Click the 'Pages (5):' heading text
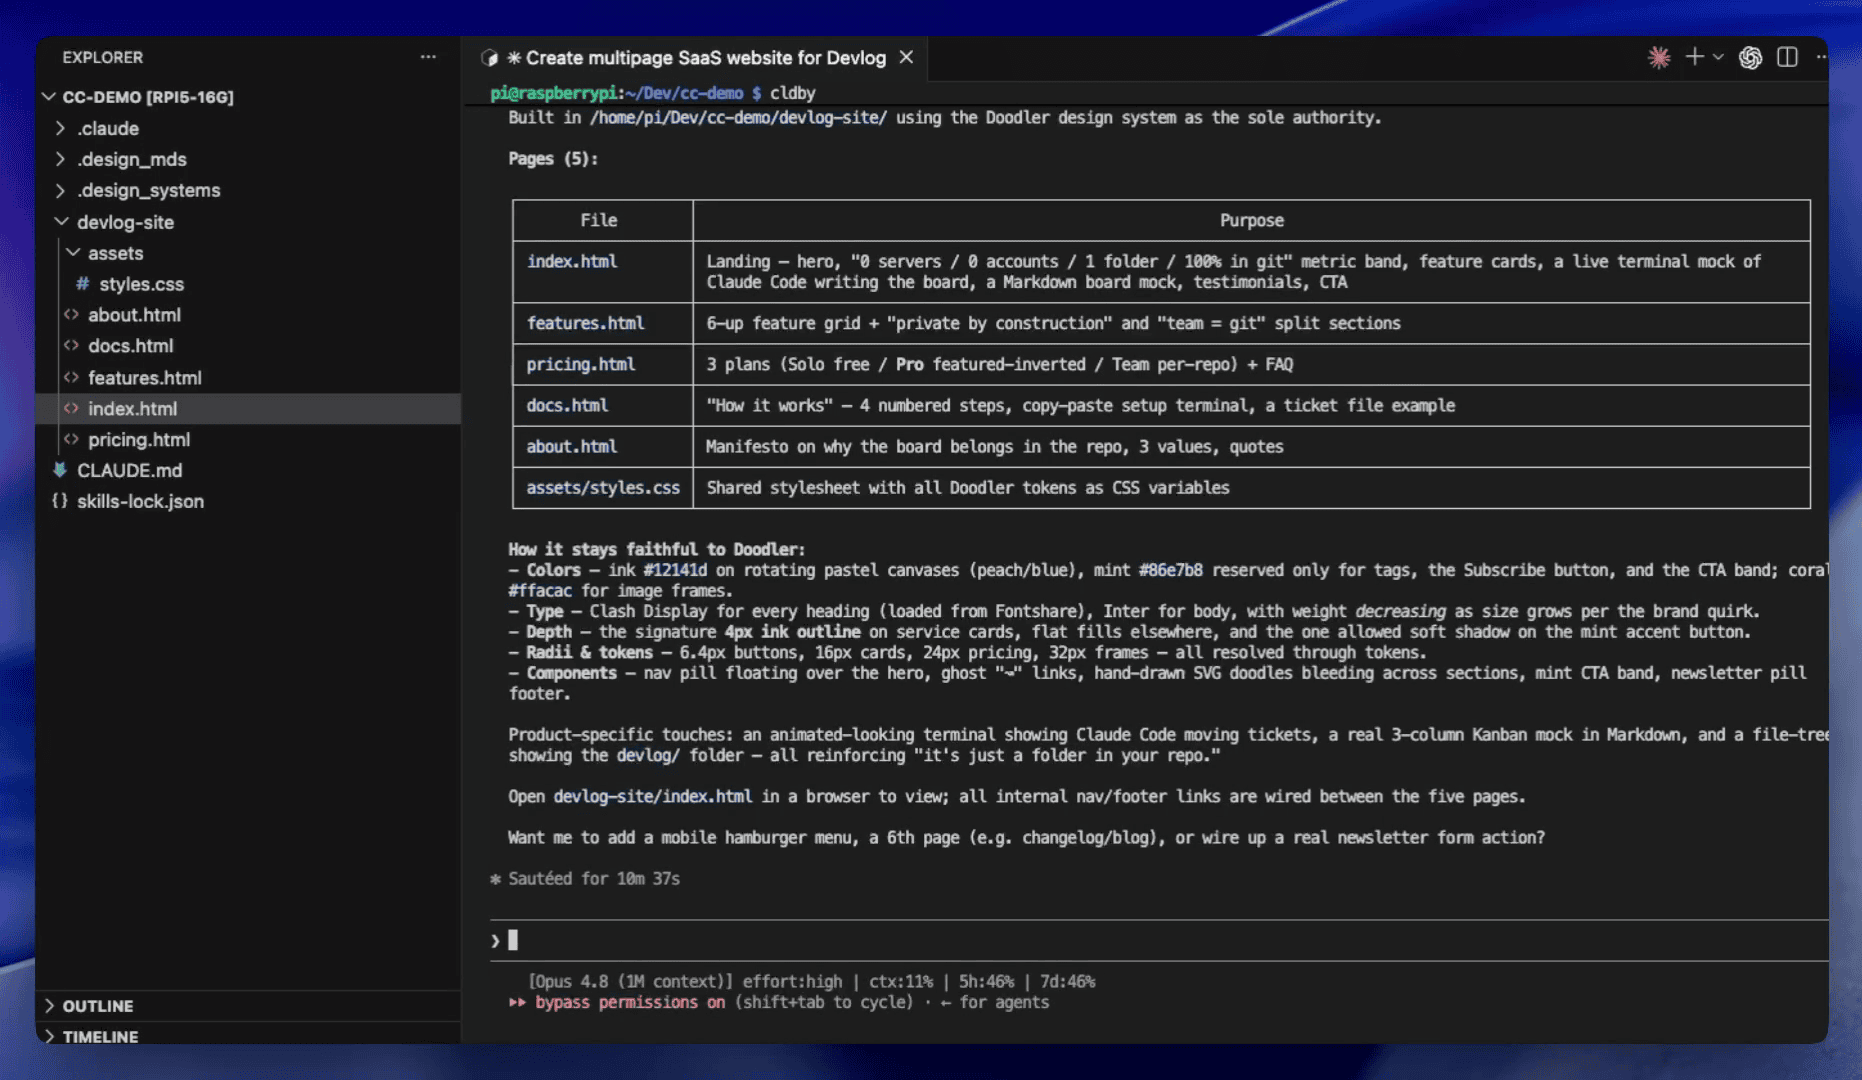 click(553, 158)
